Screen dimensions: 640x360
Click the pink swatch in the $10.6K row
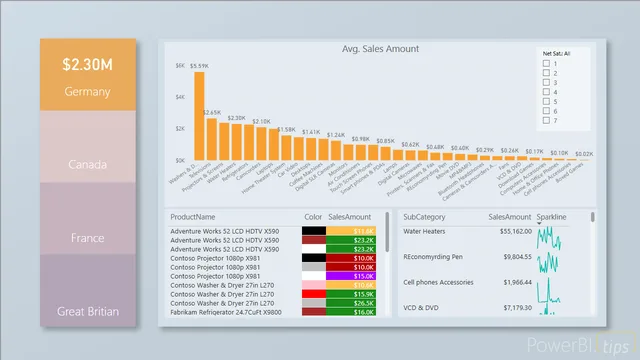coord(314,285)
